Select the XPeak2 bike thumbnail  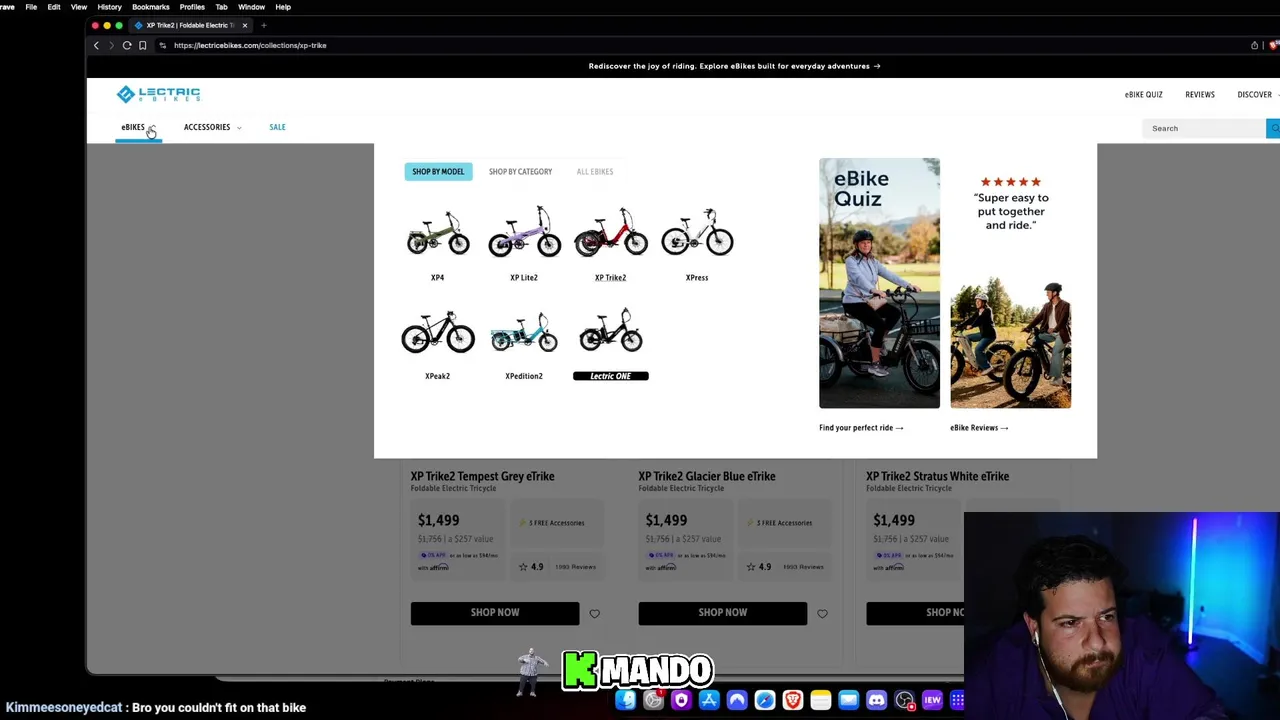coord(437,331)
